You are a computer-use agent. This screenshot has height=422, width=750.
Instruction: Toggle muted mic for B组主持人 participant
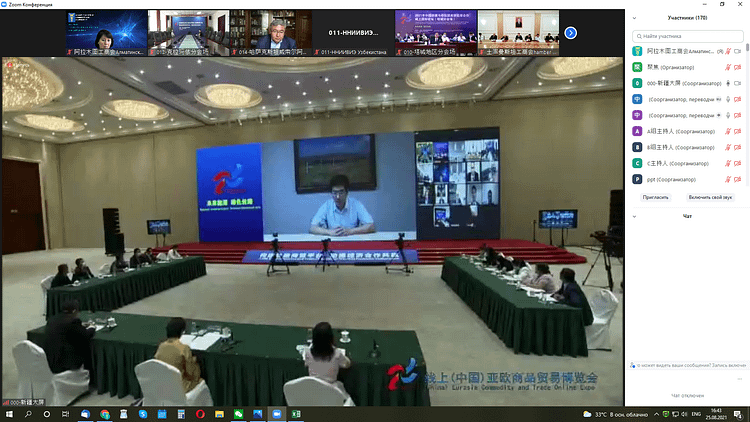(x=728, y=147)
